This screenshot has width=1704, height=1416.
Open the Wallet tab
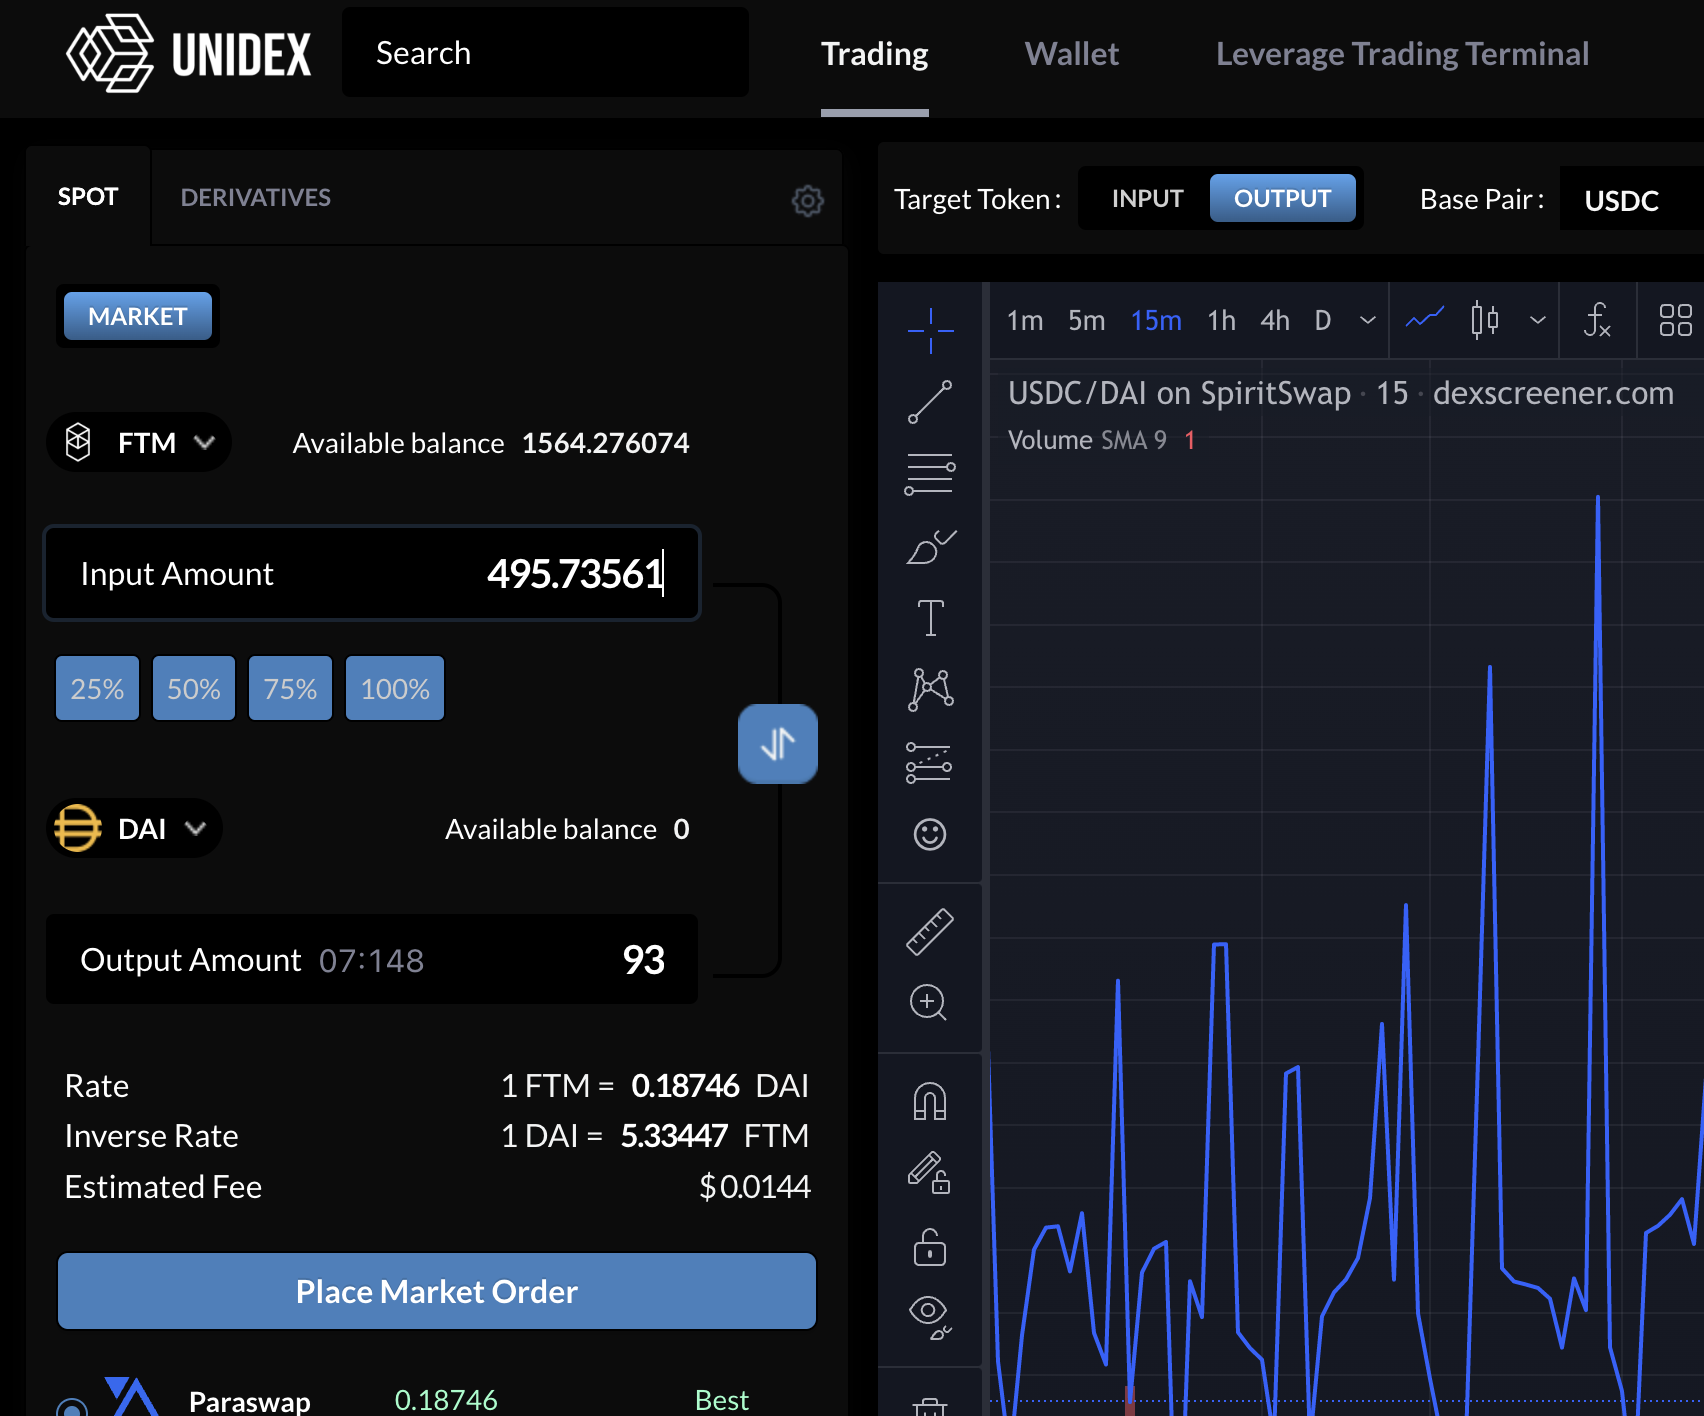[x=1071, y=54]
